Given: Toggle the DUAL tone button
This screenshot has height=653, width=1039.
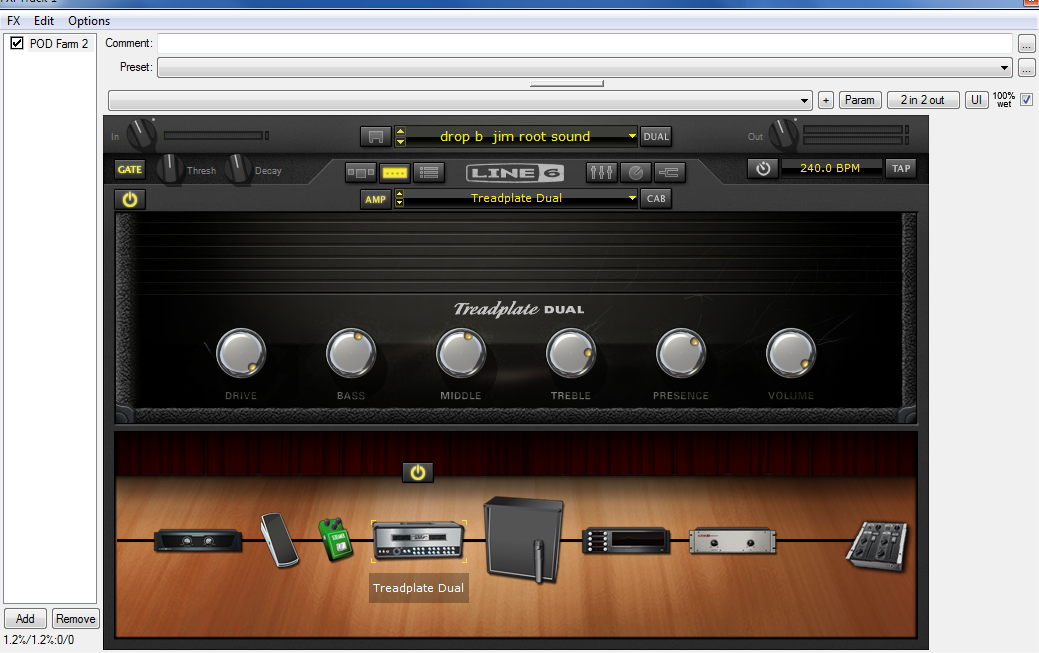Looking at the screenshot, I should (656, 137).
